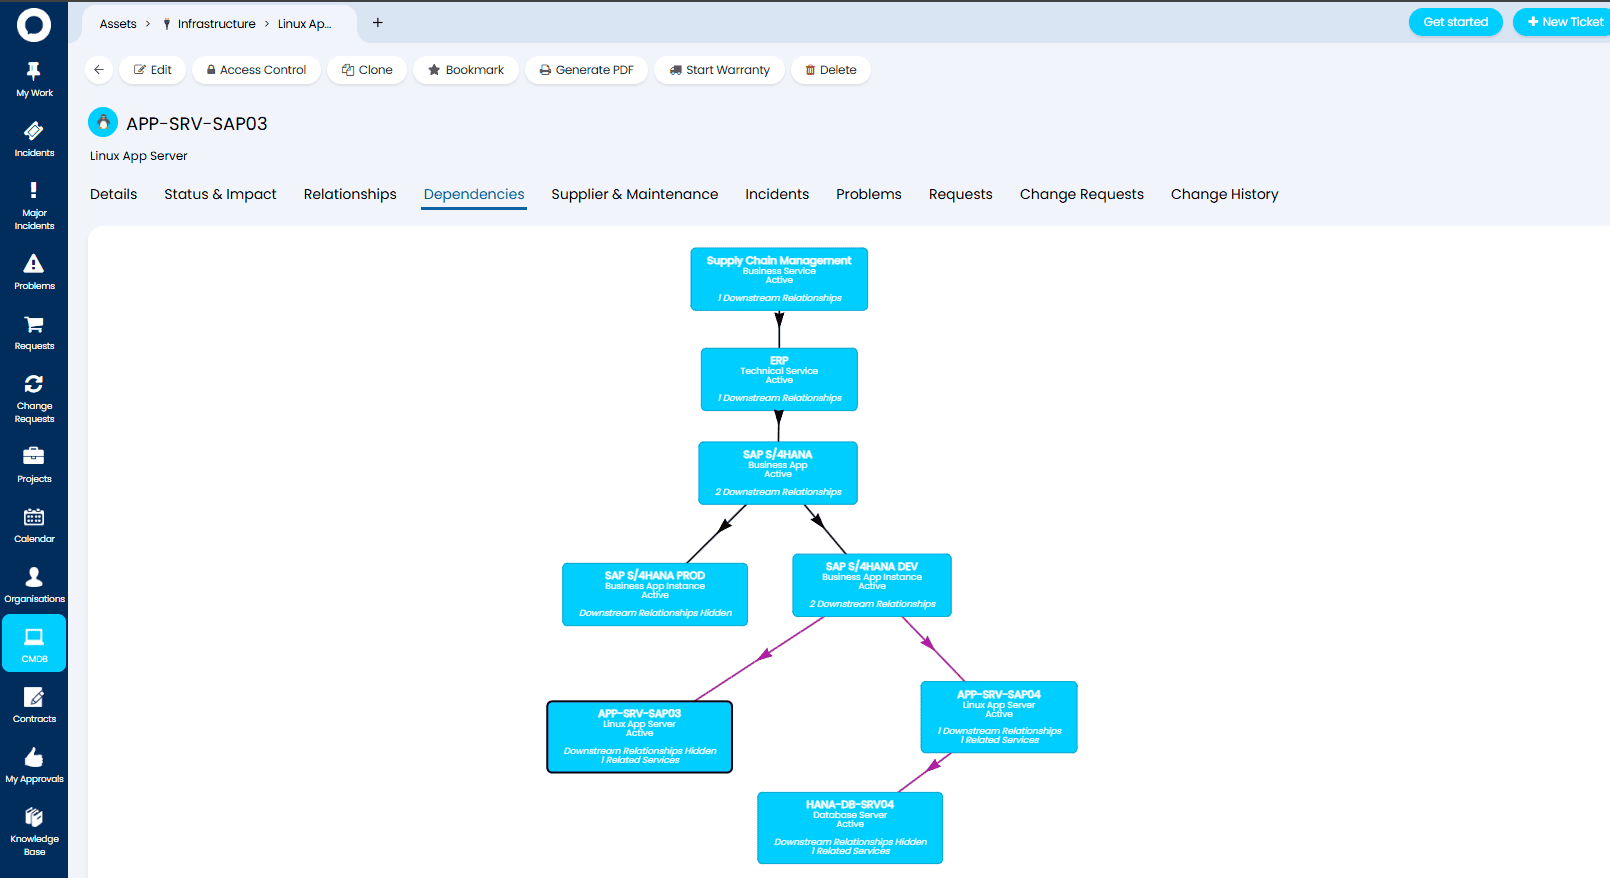1610x878 pixels.
Task: Click the application logo at top left
Action: pyautogui.click(x=34, y=25)
